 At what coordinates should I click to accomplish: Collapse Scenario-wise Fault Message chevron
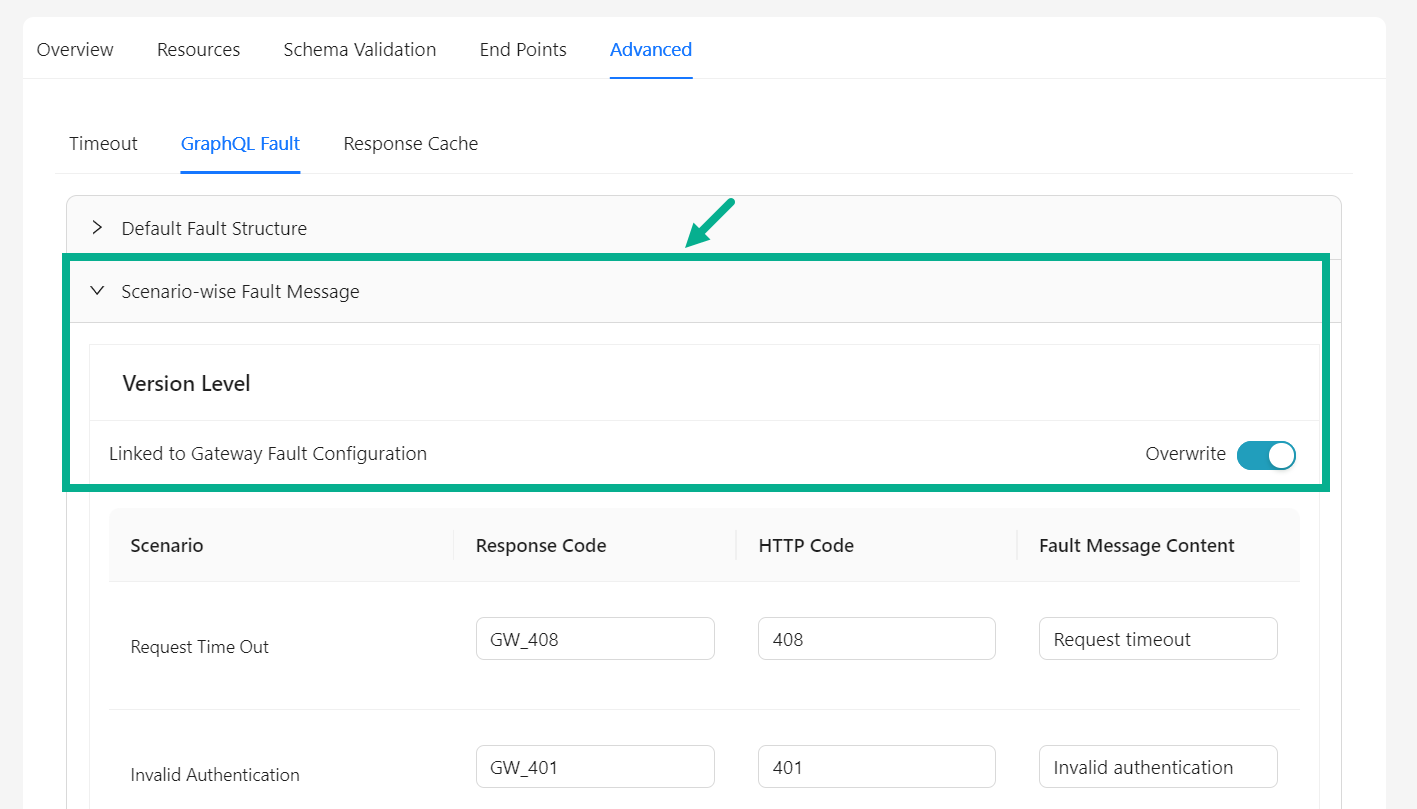click(x=97, y=291)
